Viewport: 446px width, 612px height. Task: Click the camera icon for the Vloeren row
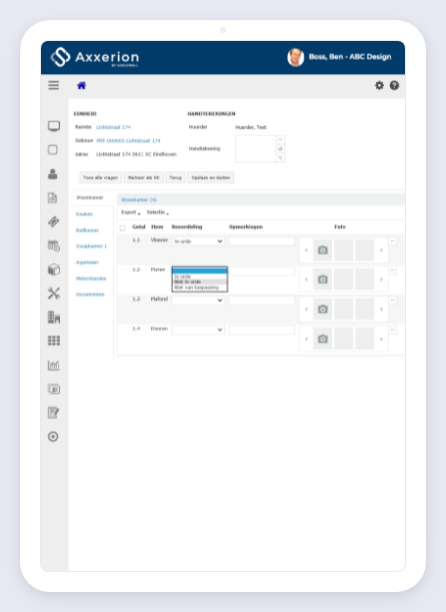pyautogui.click(x=322, y=250)
